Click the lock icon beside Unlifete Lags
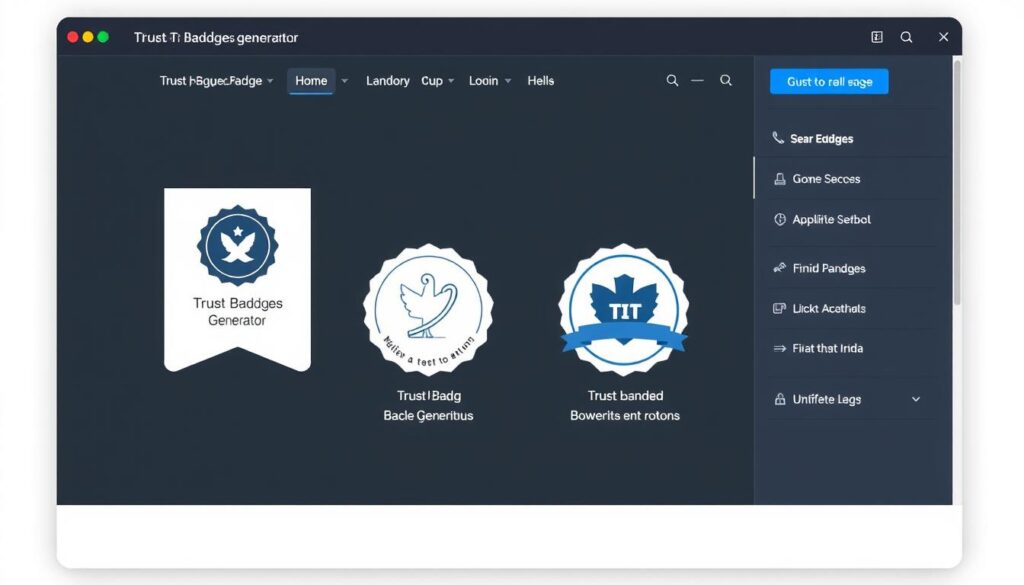Viewport: 1024px width, 585px height. pyautogui.click(x=779, y=399)
